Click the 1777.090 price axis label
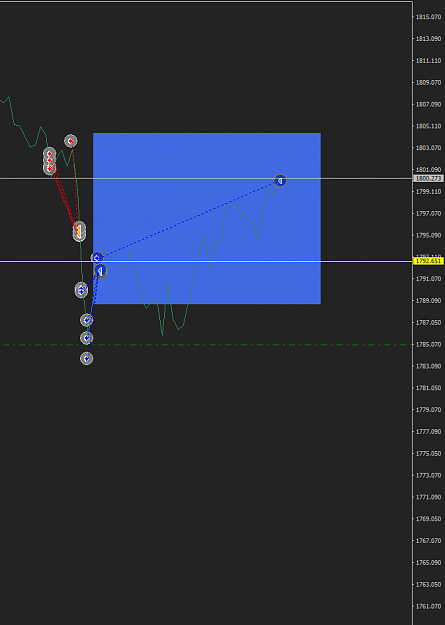445x625 pixels. click(x=429, y=432)
